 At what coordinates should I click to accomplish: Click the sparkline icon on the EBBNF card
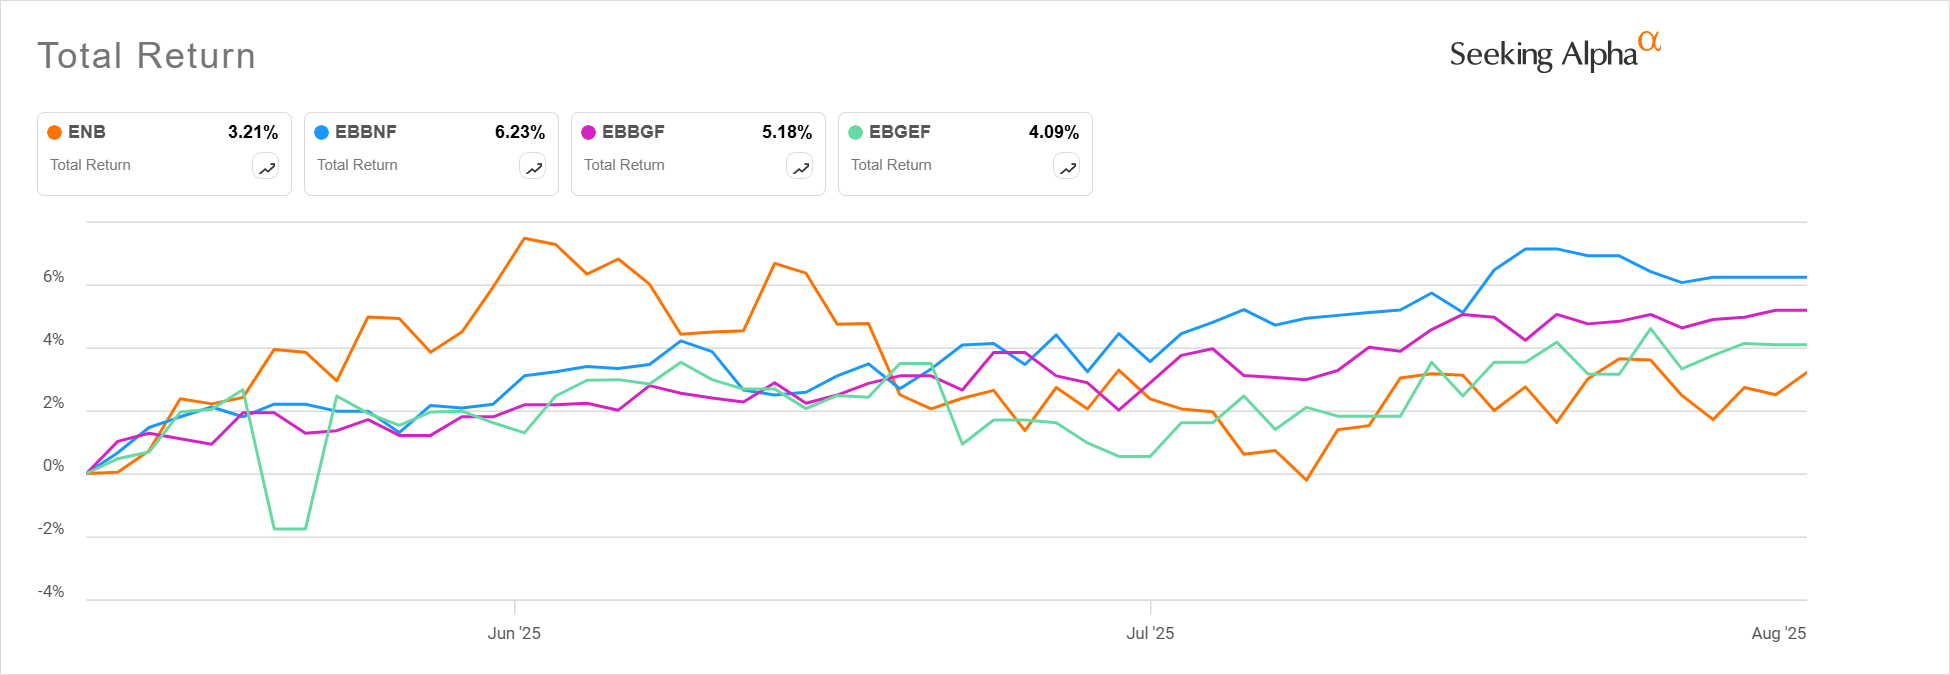(x=533, y=167)
